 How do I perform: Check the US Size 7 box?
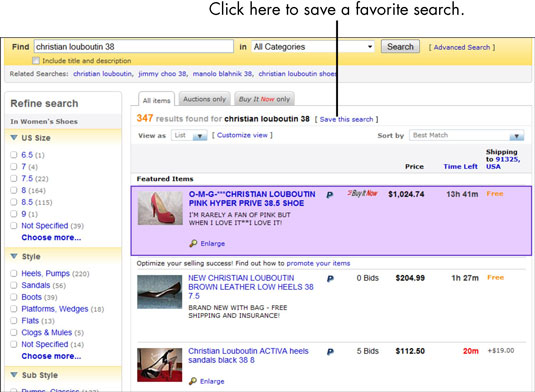coord(14,166)
